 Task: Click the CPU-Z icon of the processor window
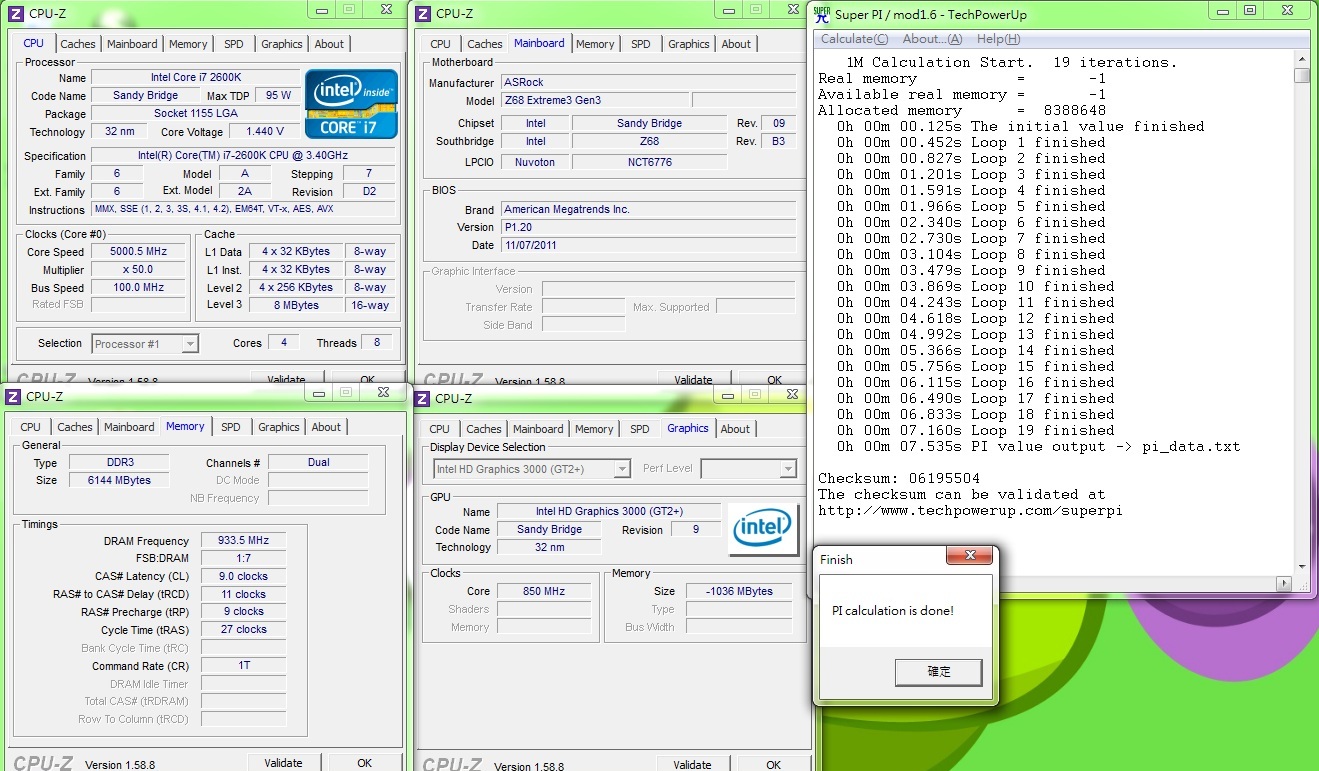tap(14, 13)
